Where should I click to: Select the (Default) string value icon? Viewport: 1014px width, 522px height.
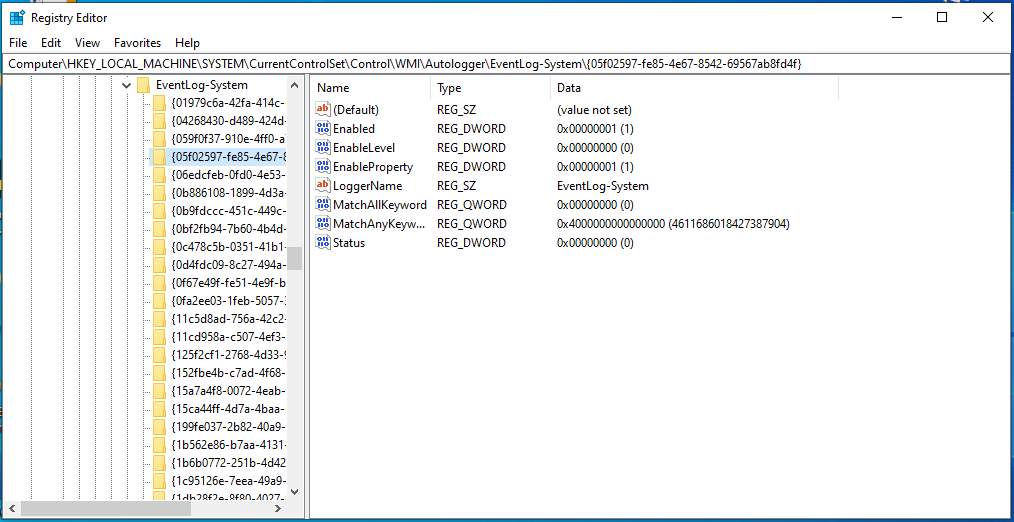tap(323, 109)
